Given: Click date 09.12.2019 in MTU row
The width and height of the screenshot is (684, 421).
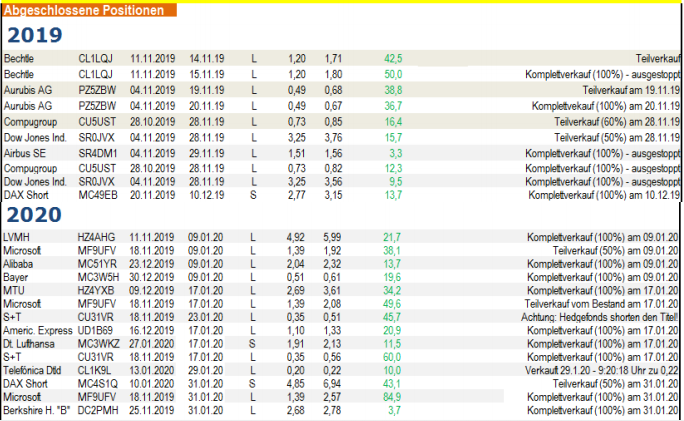Looking at the screenshot, I should click(151, 291).
